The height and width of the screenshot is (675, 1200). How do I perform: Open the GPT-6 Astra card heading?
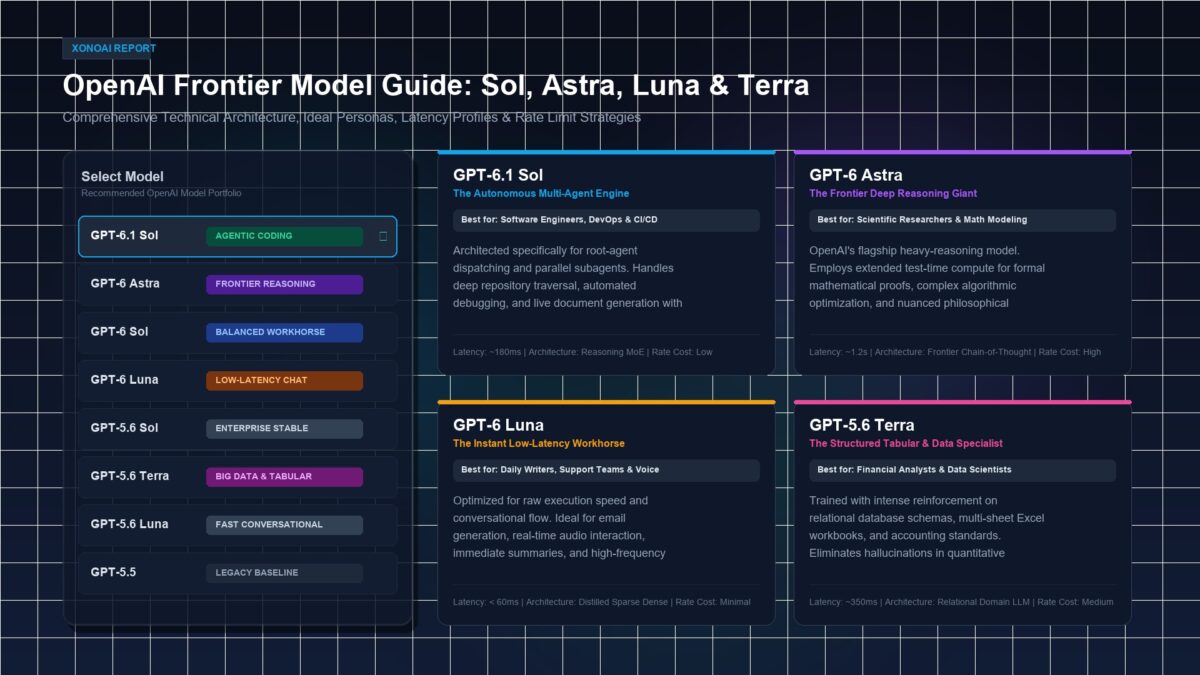coord(856,175)
